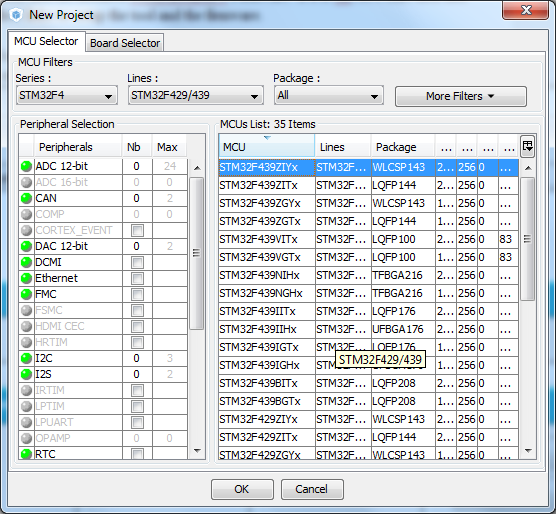
Task: Select the STM32F439NIHx MCU row
Action: 368,275
